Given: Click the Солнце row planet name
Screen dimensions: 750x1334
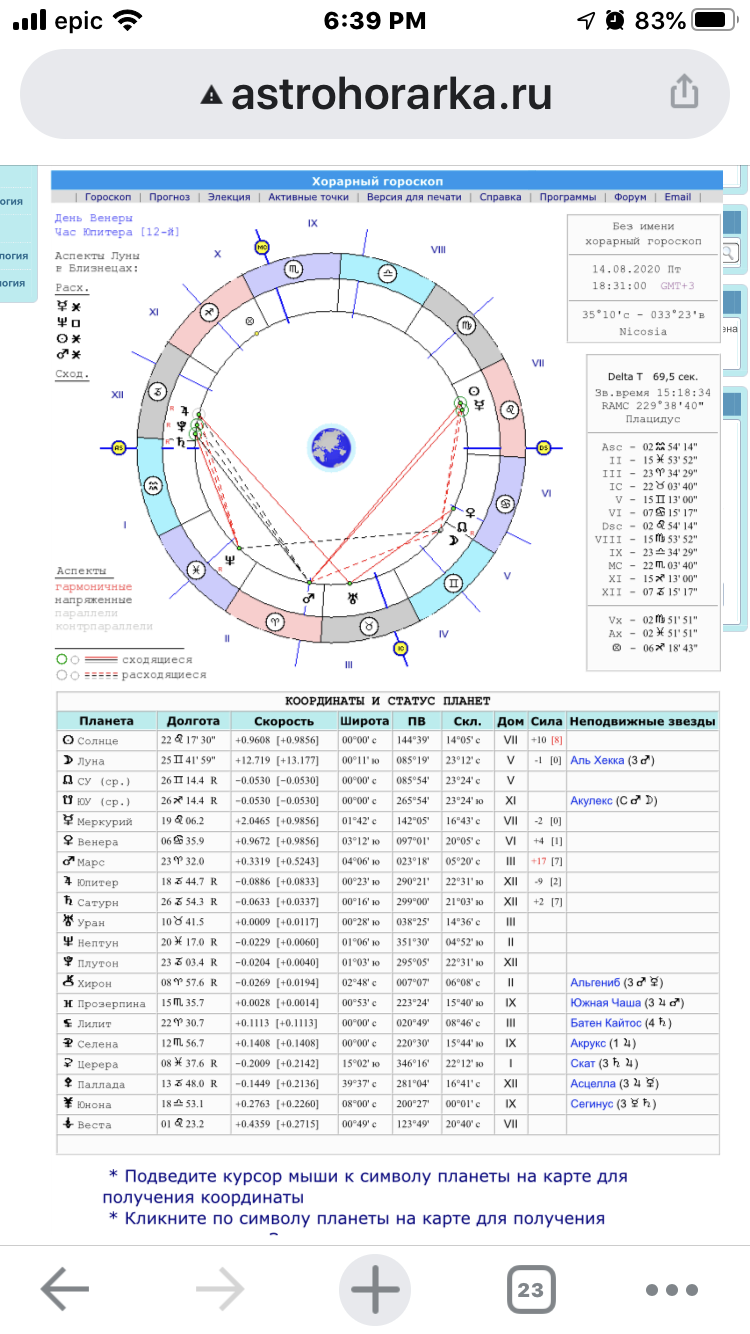Looking at the screenshot, I should 98,741.
